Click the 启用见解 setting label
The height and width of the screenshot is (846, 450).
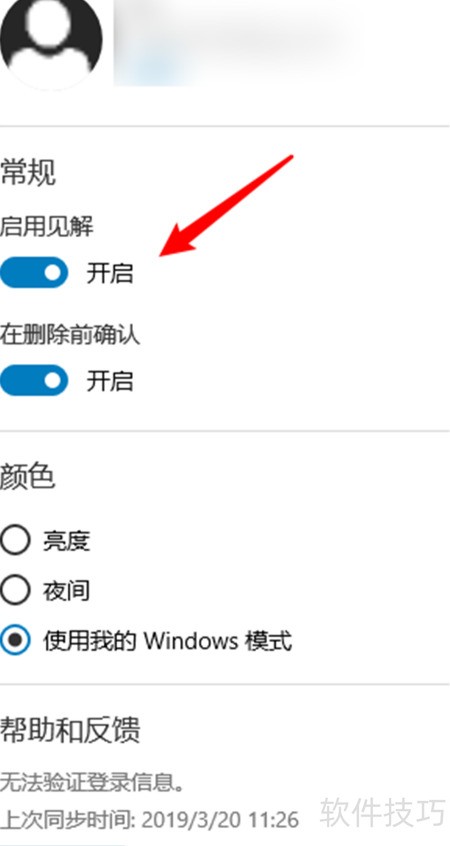pyautogui.click(x=47, y=227)
